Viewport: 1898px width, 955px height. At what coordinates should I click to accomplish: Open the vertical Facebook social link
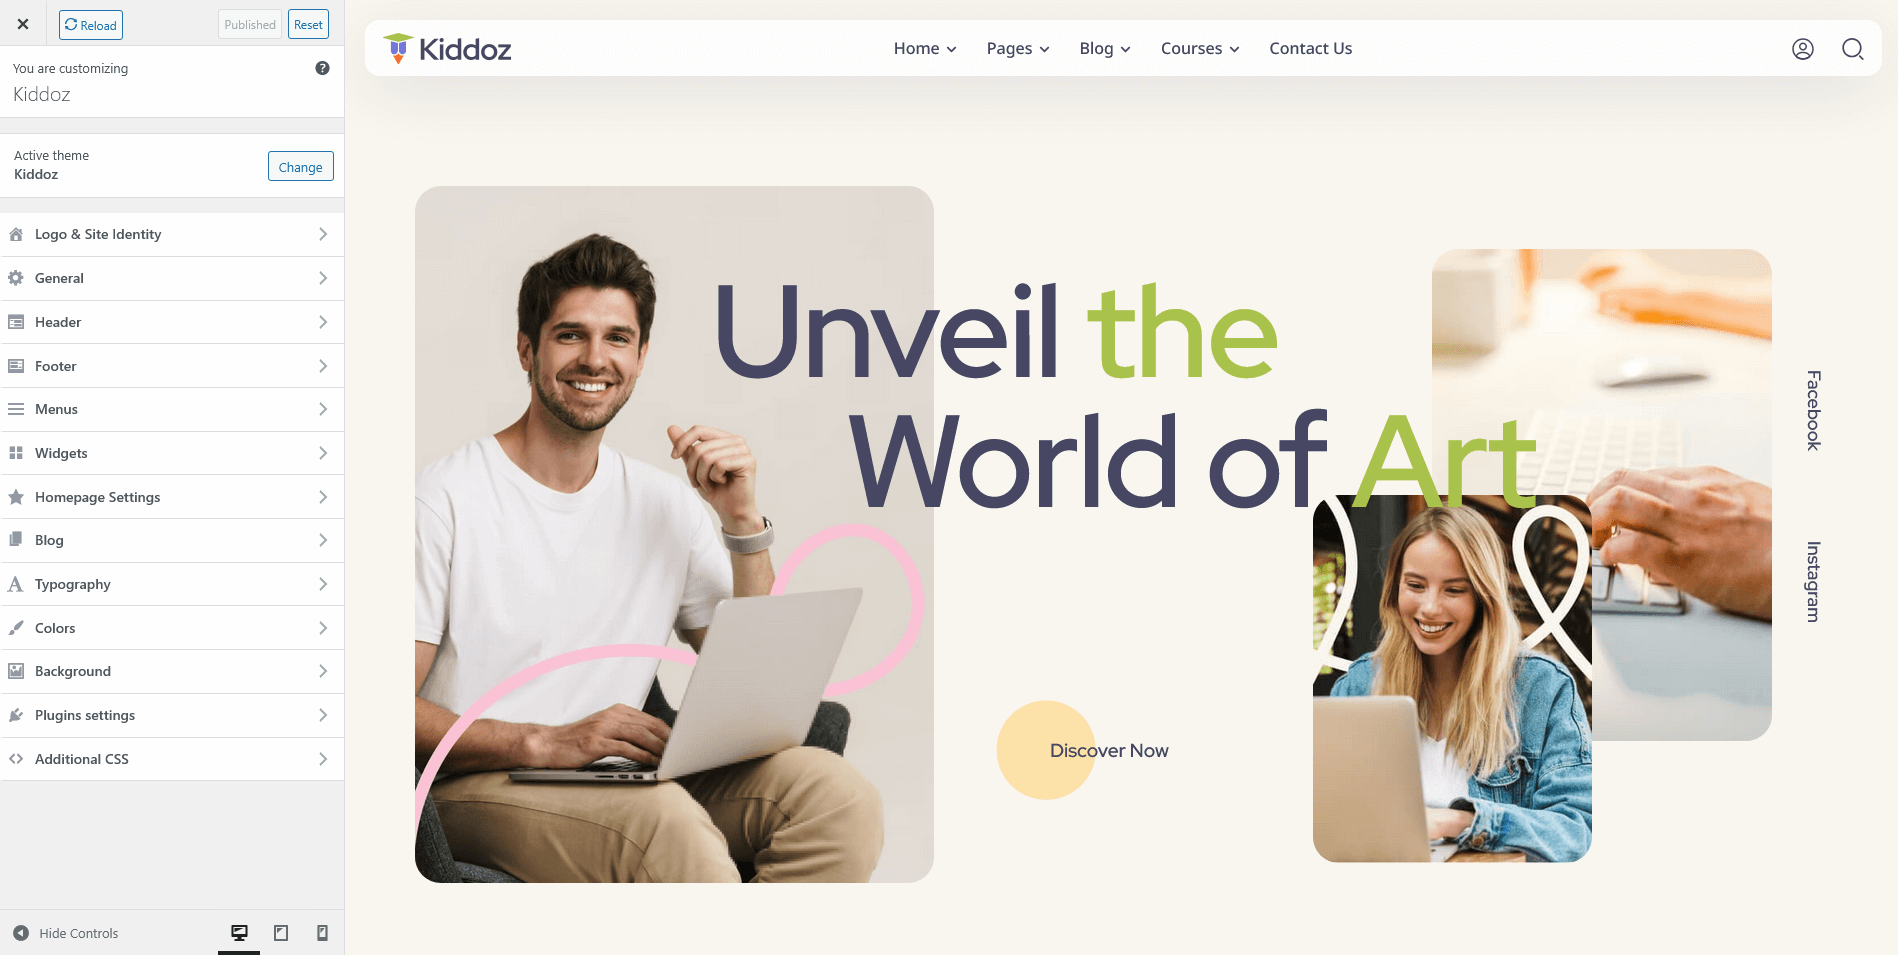(x=1813, y=410)
